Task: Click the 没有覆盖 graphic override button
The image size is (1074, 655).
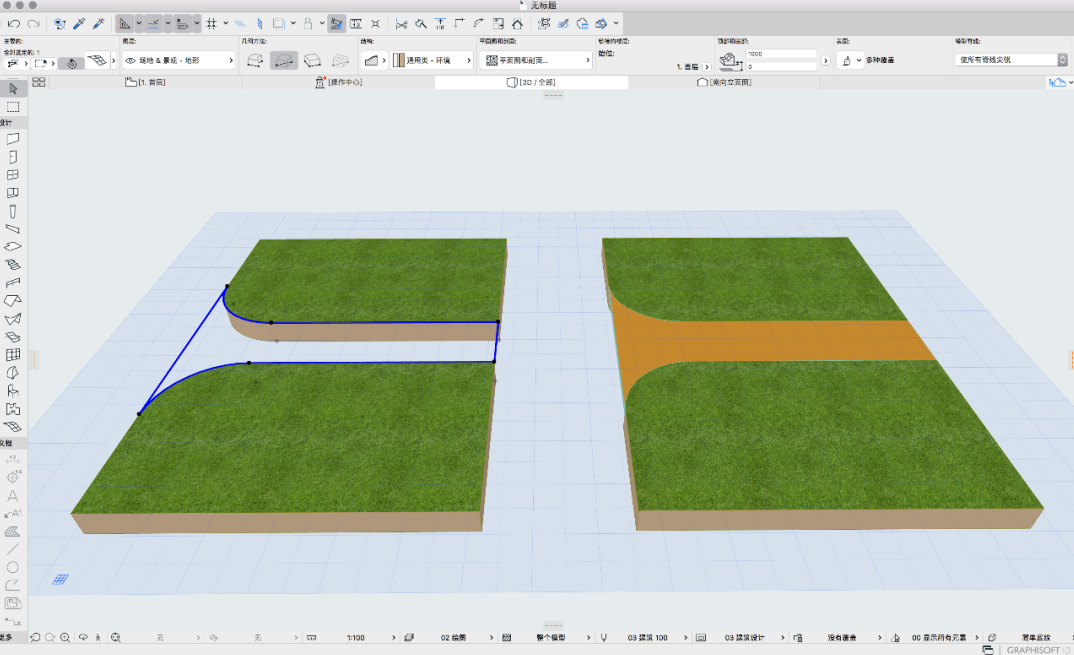Action: [x=842, y=637]
